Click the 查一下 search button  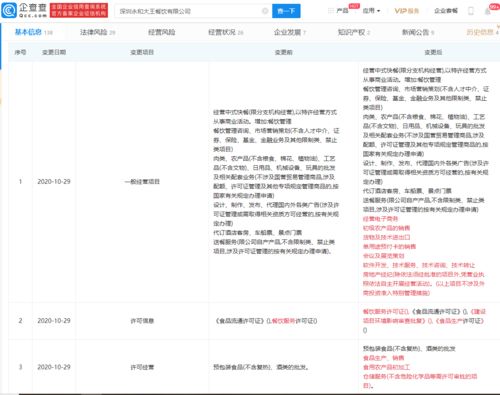click(286, 11)
